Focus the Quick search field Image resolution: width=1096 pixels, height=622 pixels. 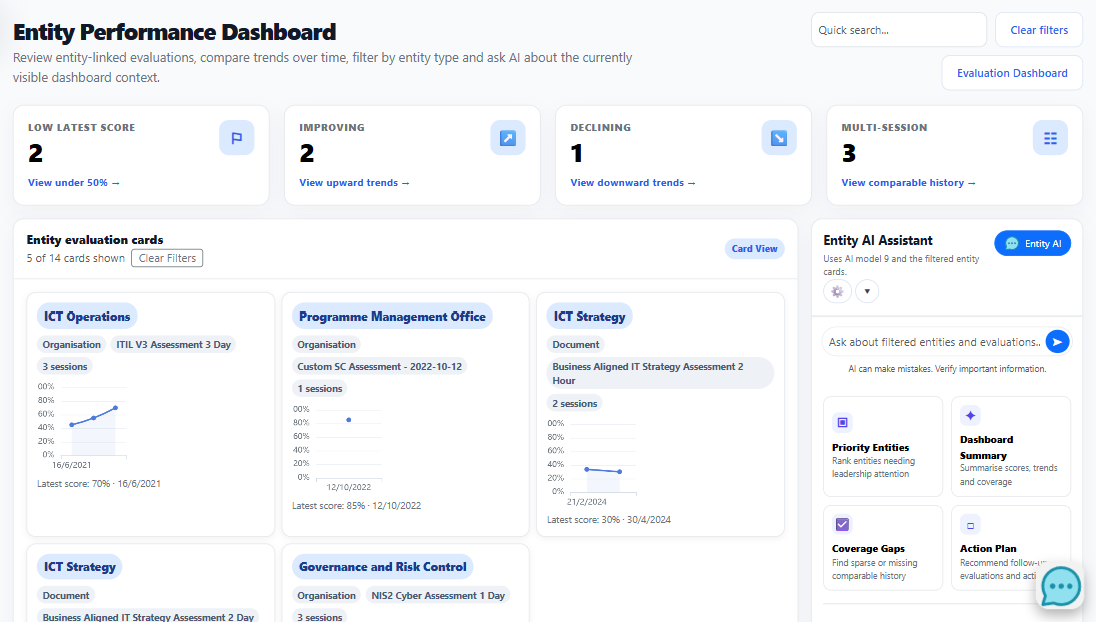point(898,30)
